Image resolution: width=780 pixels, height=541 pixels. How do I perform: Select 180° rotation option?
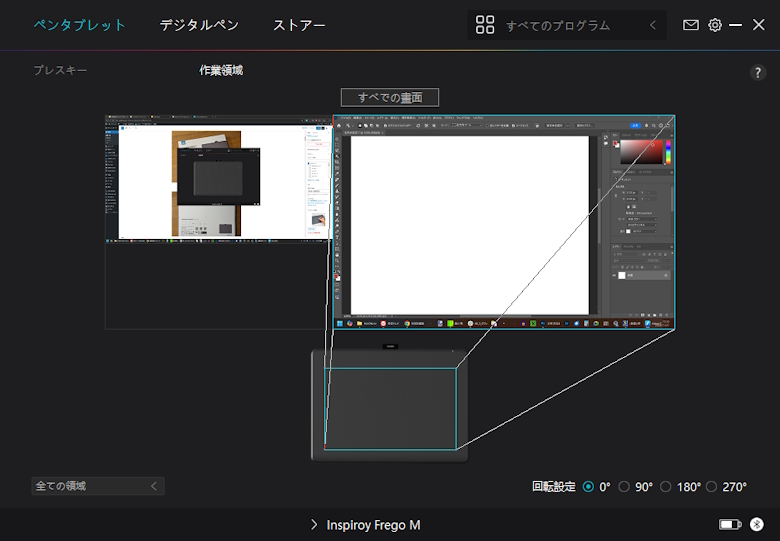click(666, 487)
